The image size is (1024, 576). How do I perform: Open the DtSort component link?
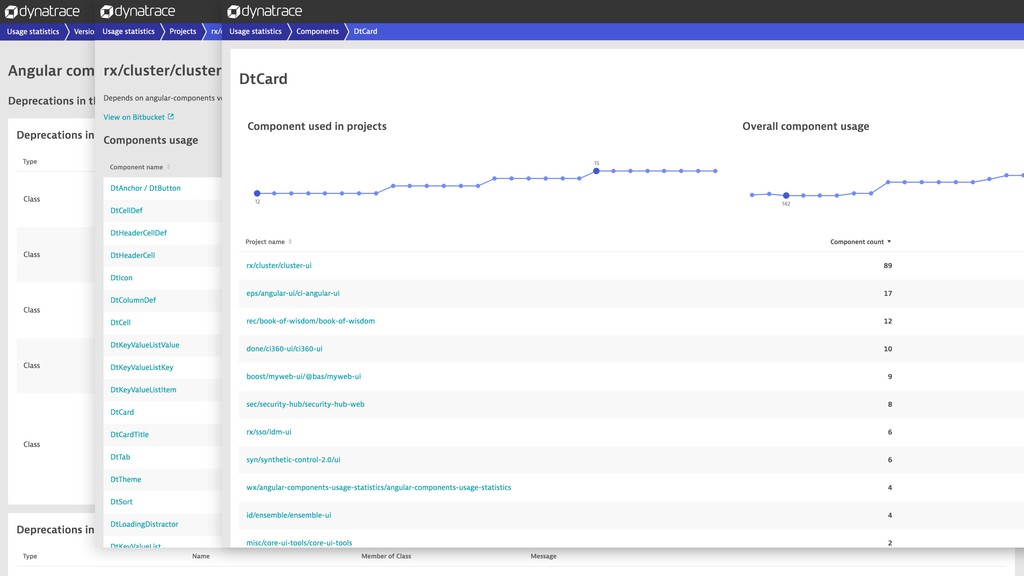pyautogui.click(x=121, y=502)
